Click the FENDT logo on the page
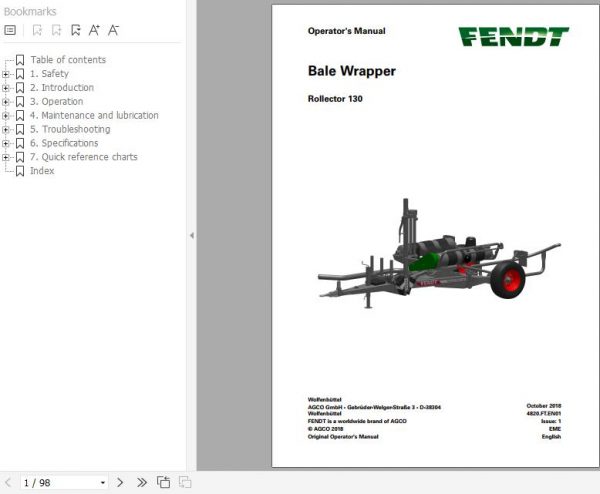 pos(514,36)
